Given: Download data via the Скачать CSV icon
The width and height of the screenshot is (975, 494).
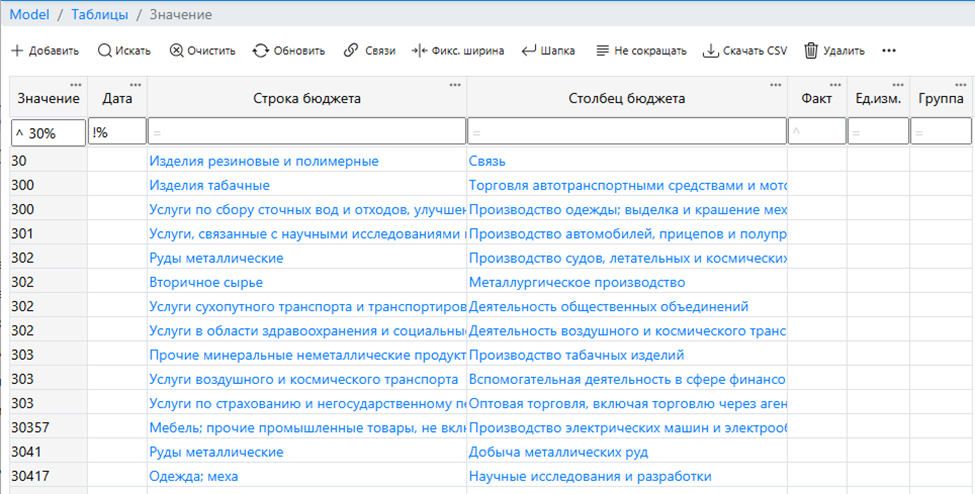Looking at the screenshot, I should coord(710,51).
